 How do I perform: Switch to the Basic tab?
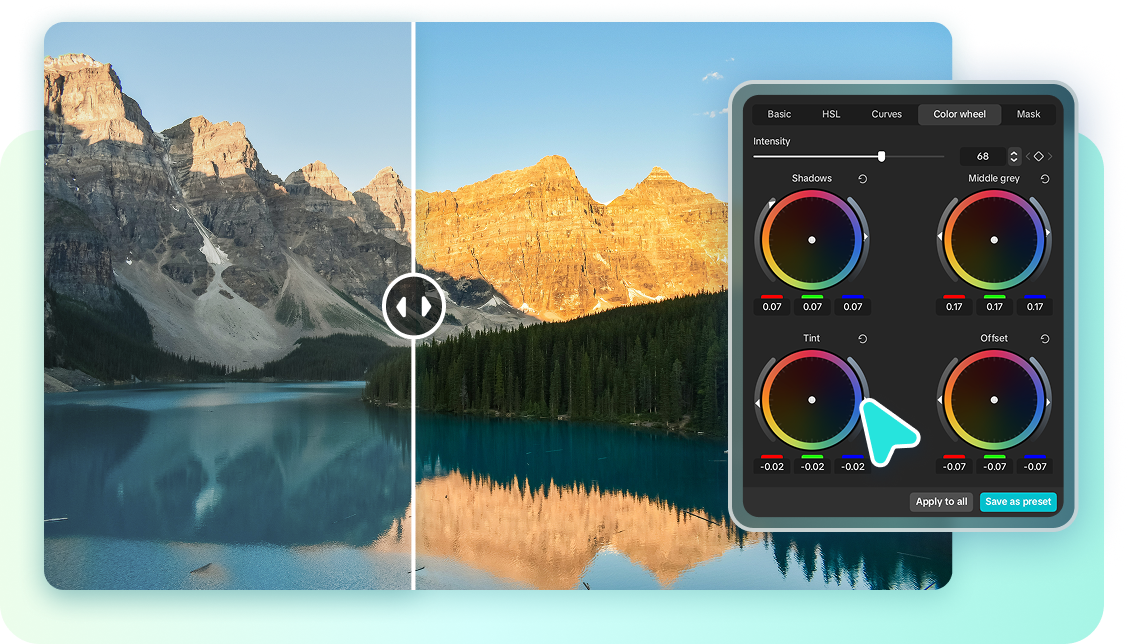[x=779, y=114]
